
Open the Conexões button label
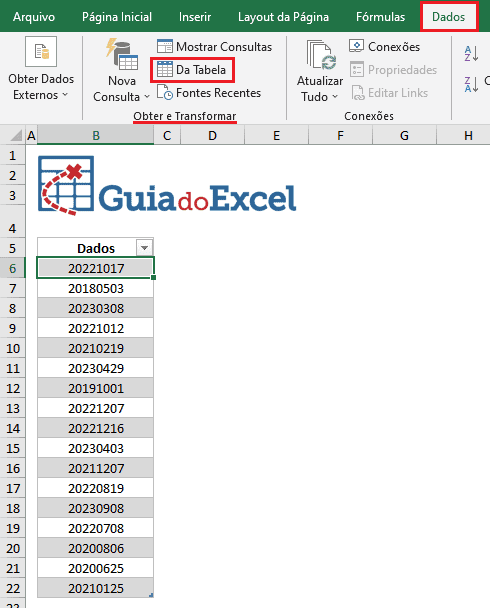[x=394, y=47]
